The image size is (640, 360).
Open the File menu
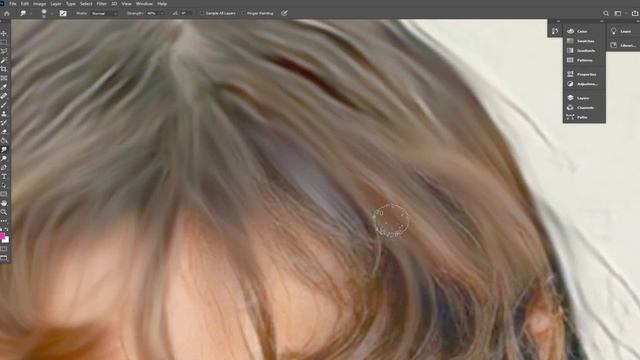click(x=13, y=4)
